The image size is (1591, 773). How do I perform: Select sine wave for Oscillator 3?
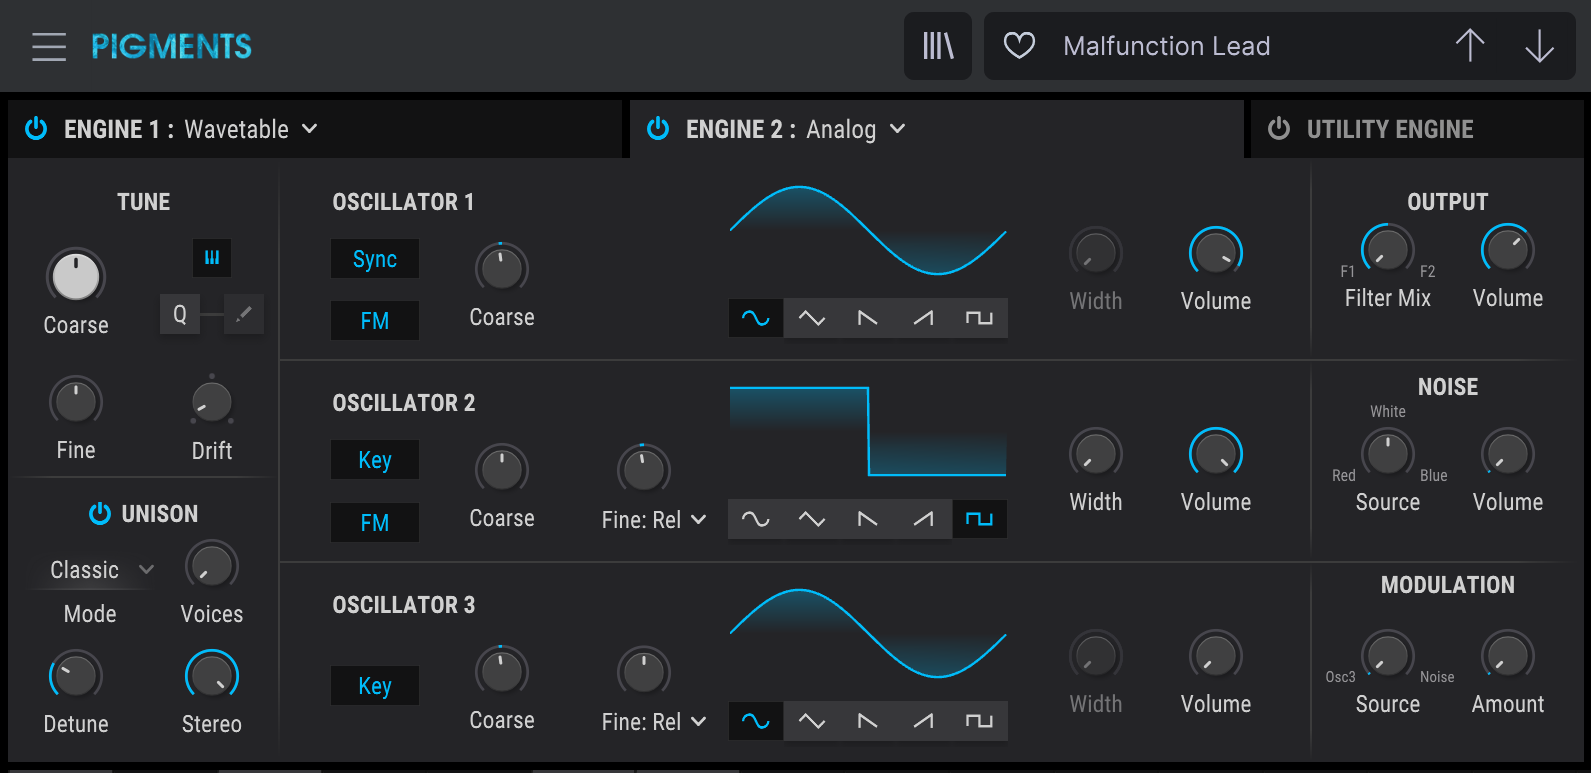point(756,721)
